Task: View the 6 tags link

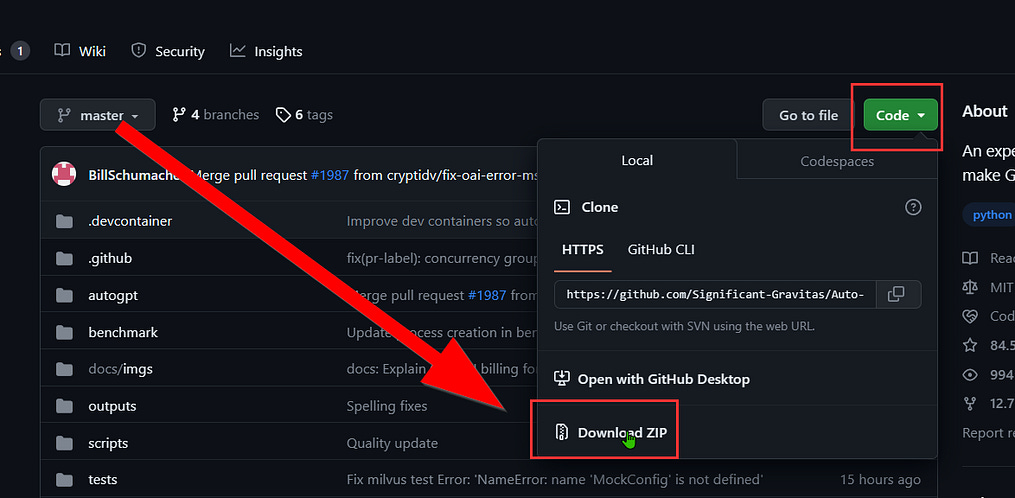Action: click(304, 115)
